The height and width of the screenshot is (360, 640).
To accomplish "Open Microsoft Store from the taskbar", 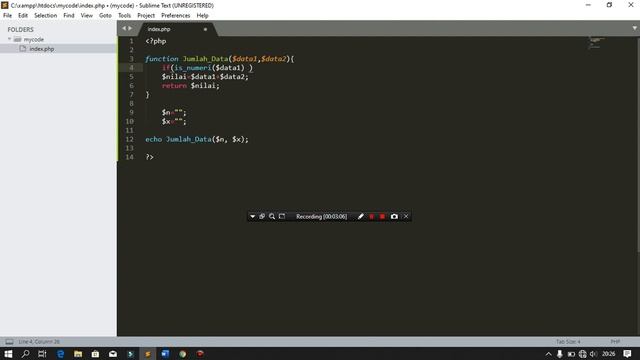I will tap(95, 354).
